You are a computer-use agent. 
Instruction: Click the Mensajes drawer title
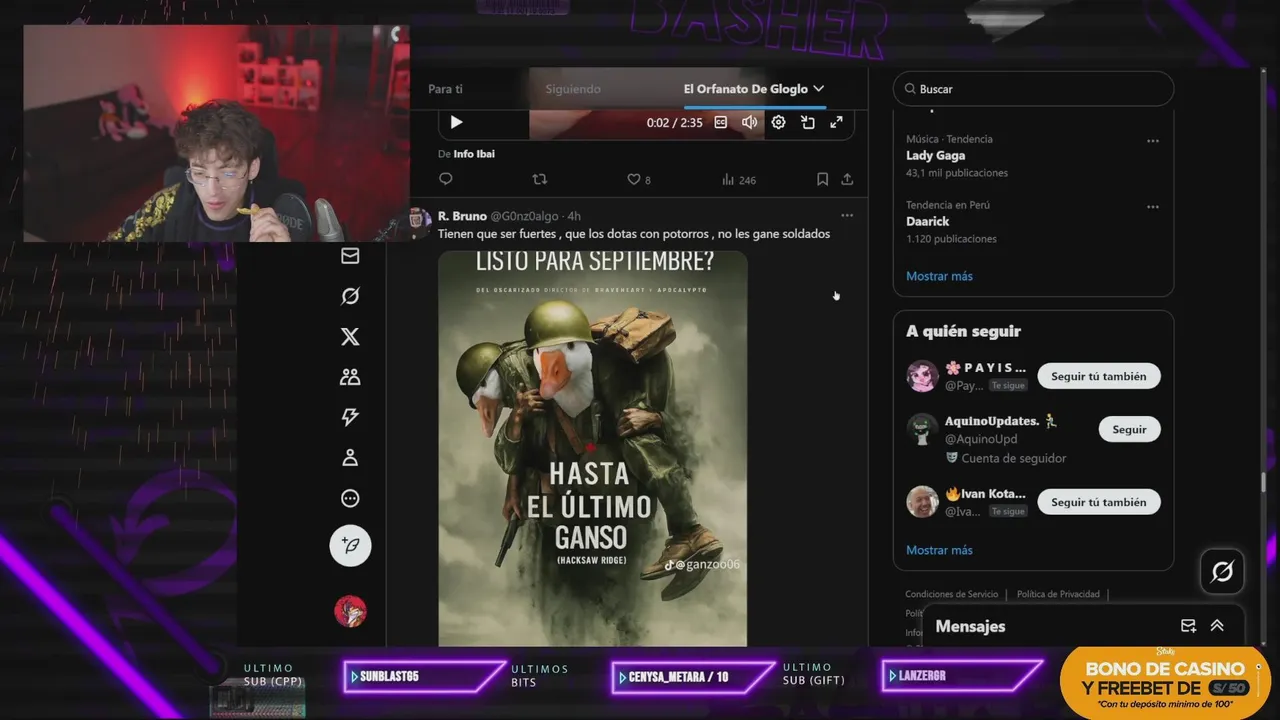tap(970, 627)
